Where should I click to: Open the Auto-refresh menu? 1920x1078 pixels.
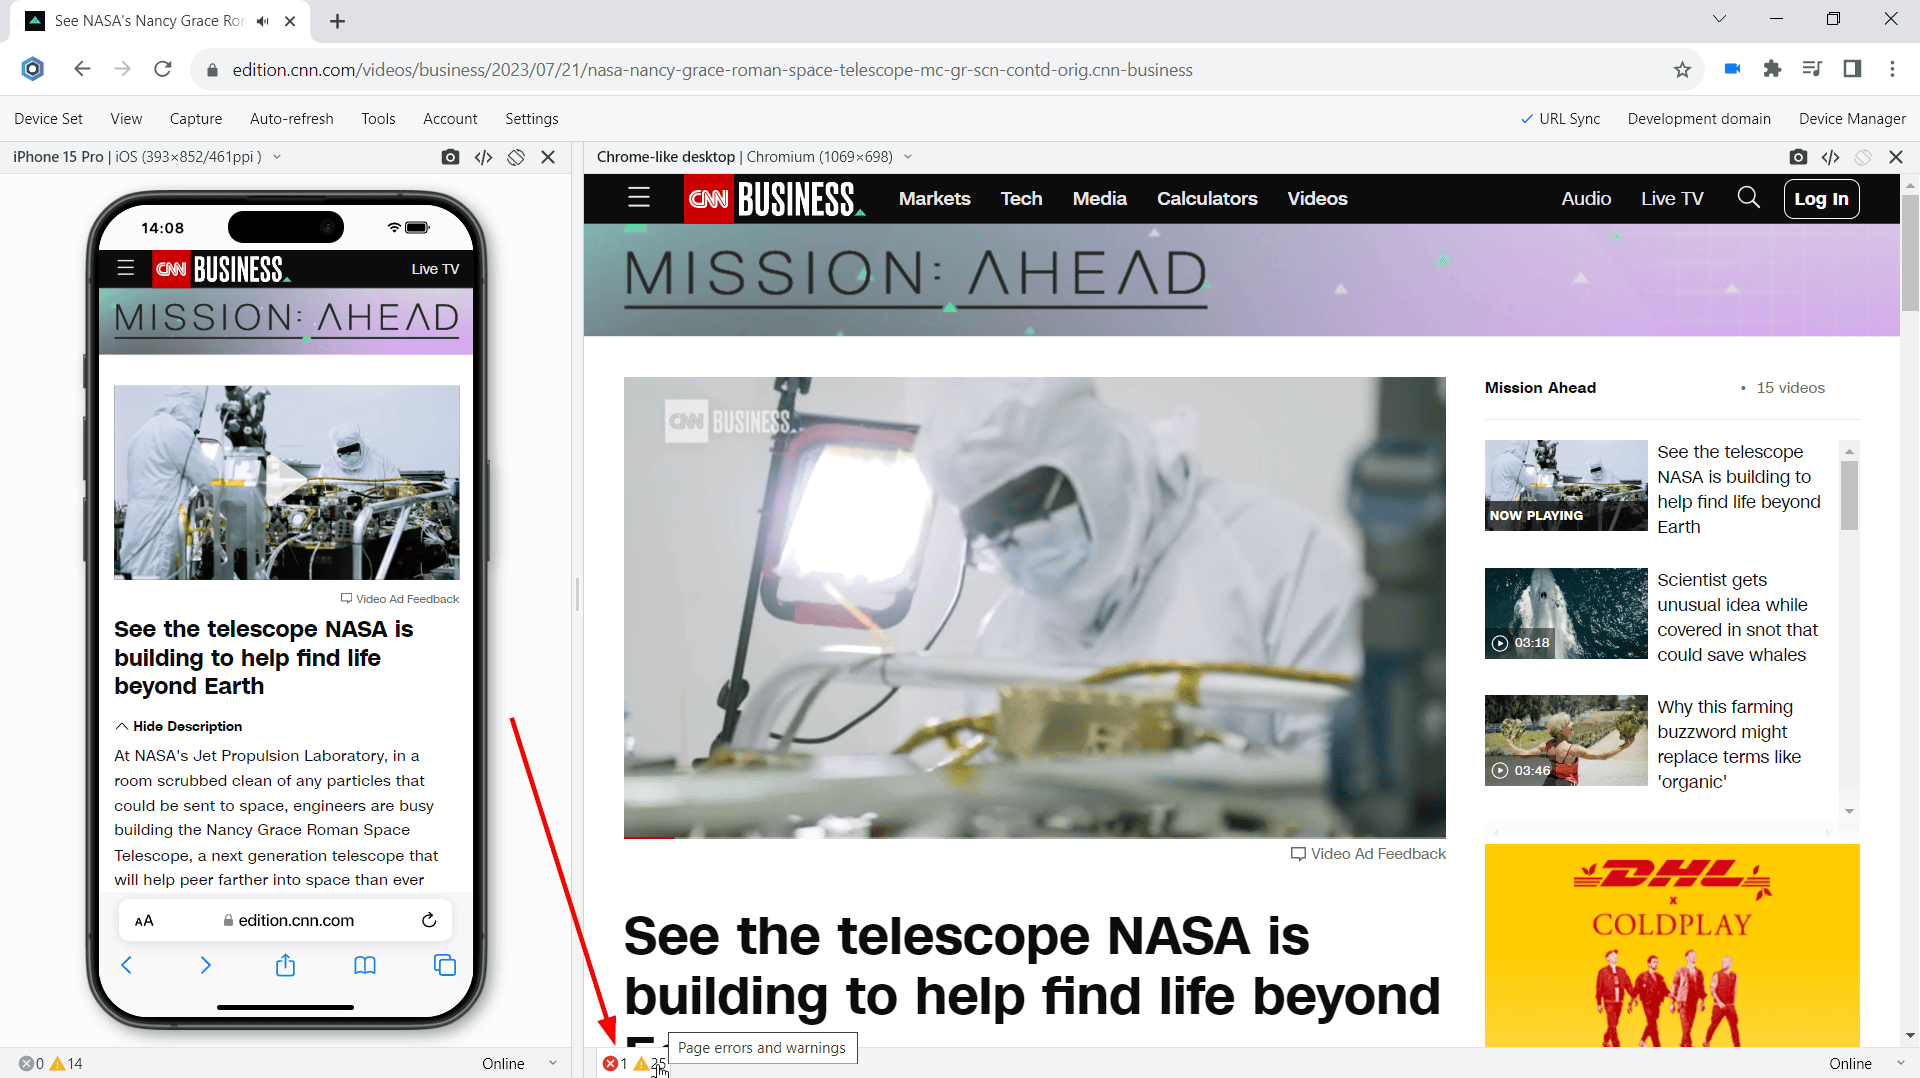pos(291,118)
